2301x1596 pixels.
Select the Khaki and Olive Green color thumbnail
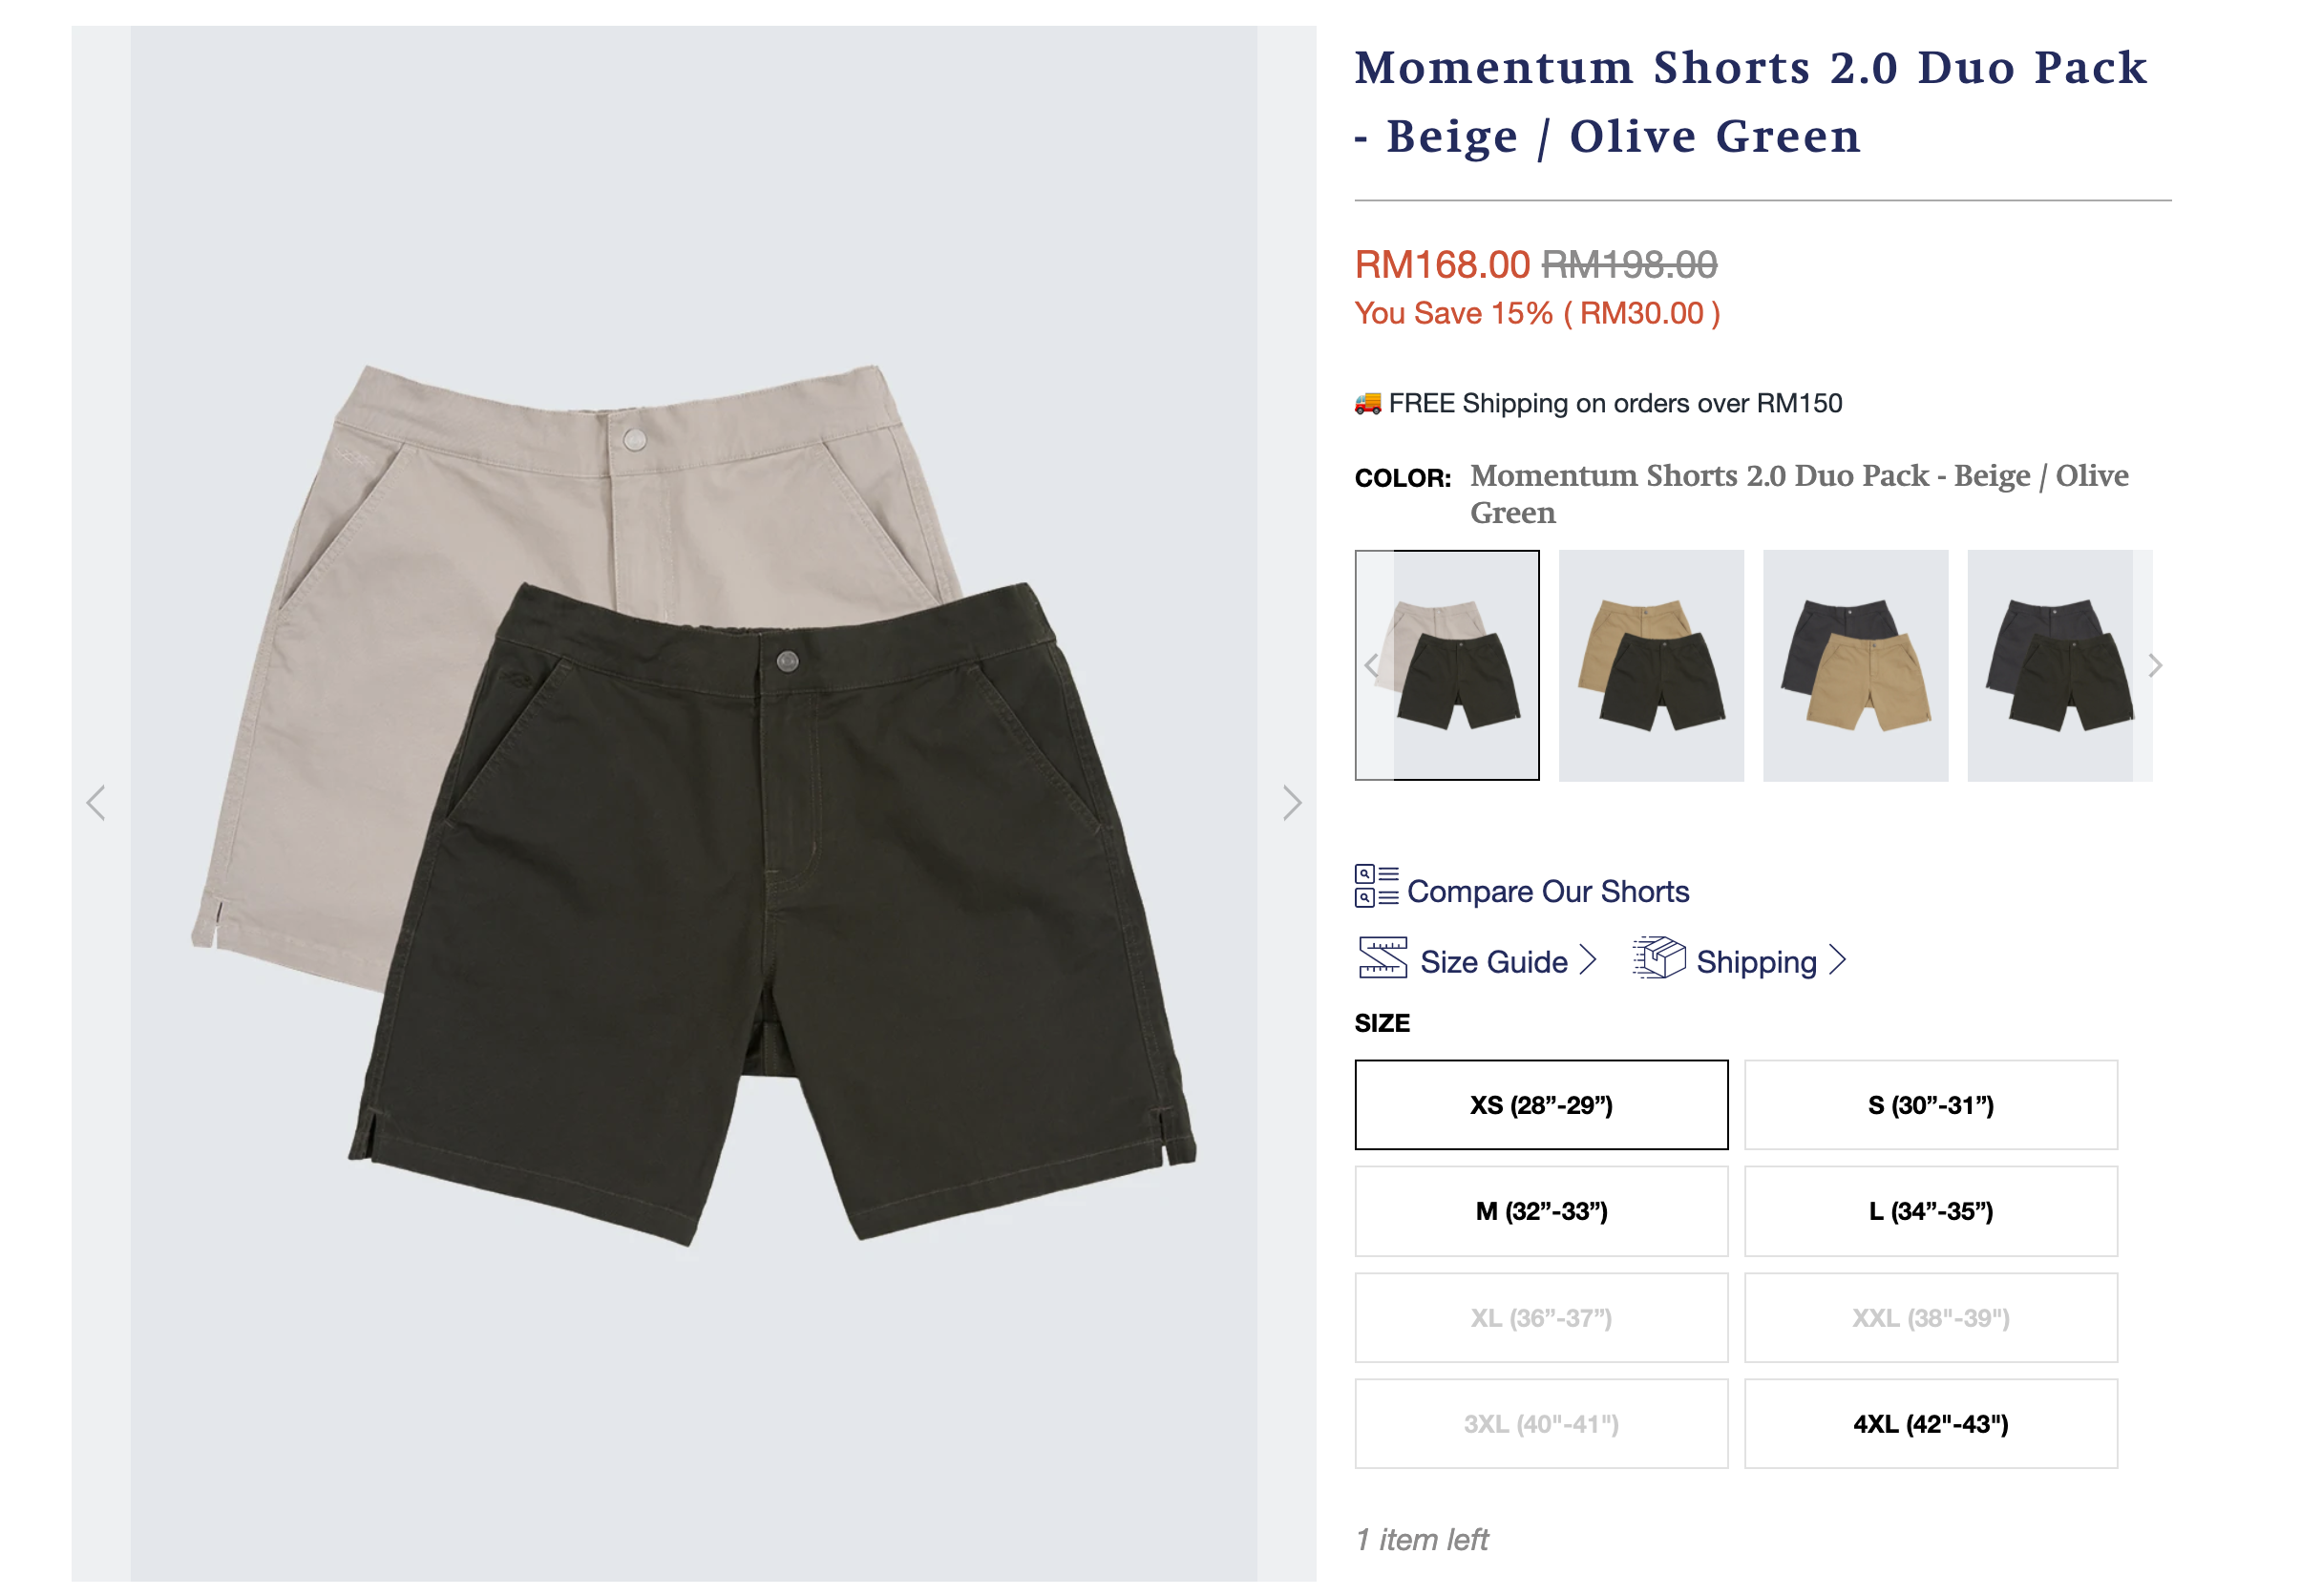(1650, 665)
